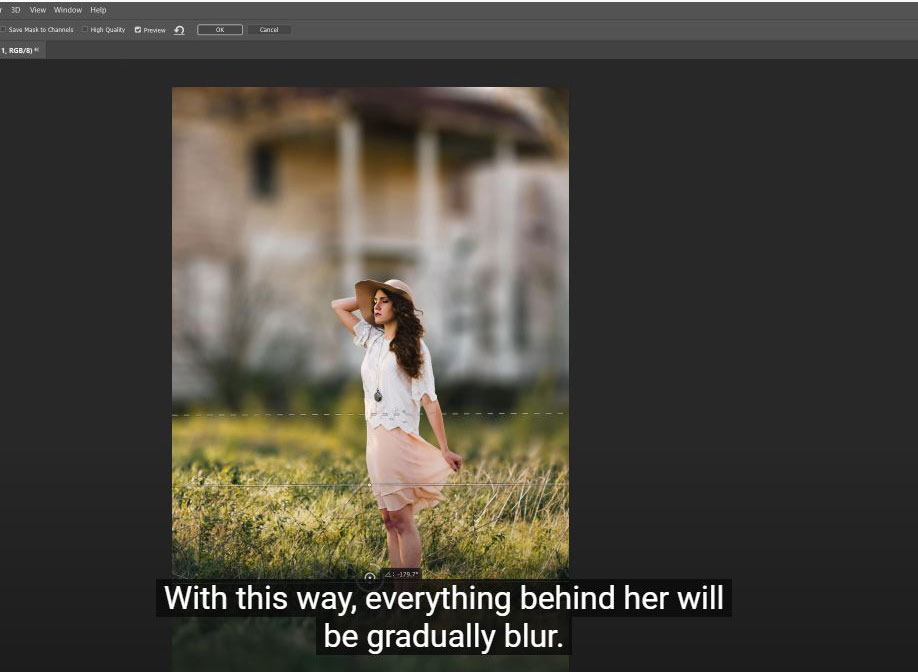Cancel the blur gallery changes

269,30
